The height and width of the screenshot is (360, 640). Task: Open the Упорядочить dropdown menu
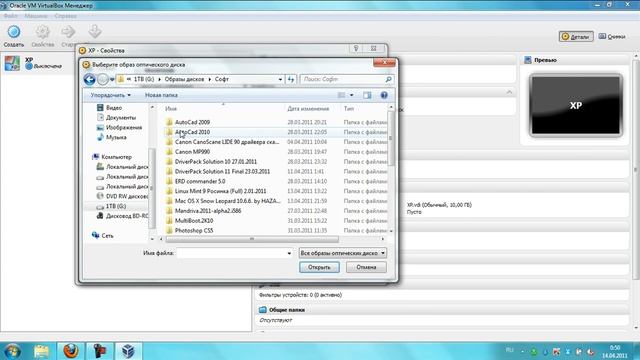(111, 95)
